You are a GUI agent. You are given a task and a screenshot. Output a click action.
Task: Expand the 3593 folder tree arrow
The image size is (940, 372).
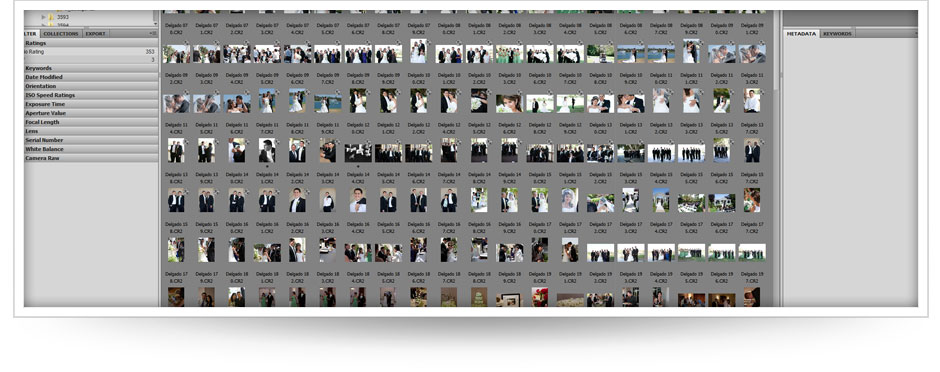coord(44,17)
